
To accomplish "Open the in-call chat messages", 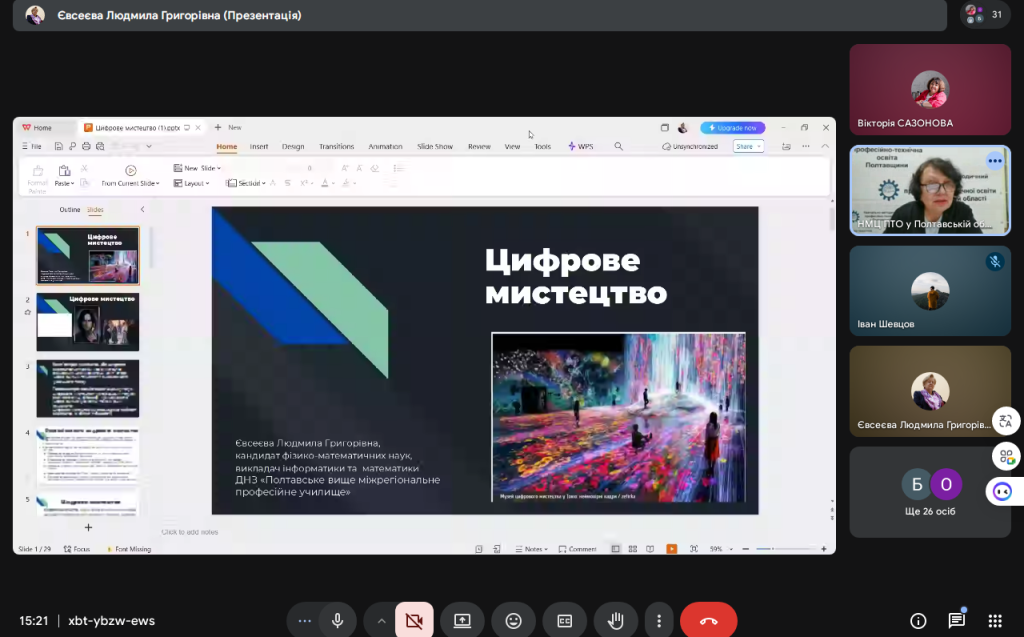I will pyautogui.click(x=956, y=620).
